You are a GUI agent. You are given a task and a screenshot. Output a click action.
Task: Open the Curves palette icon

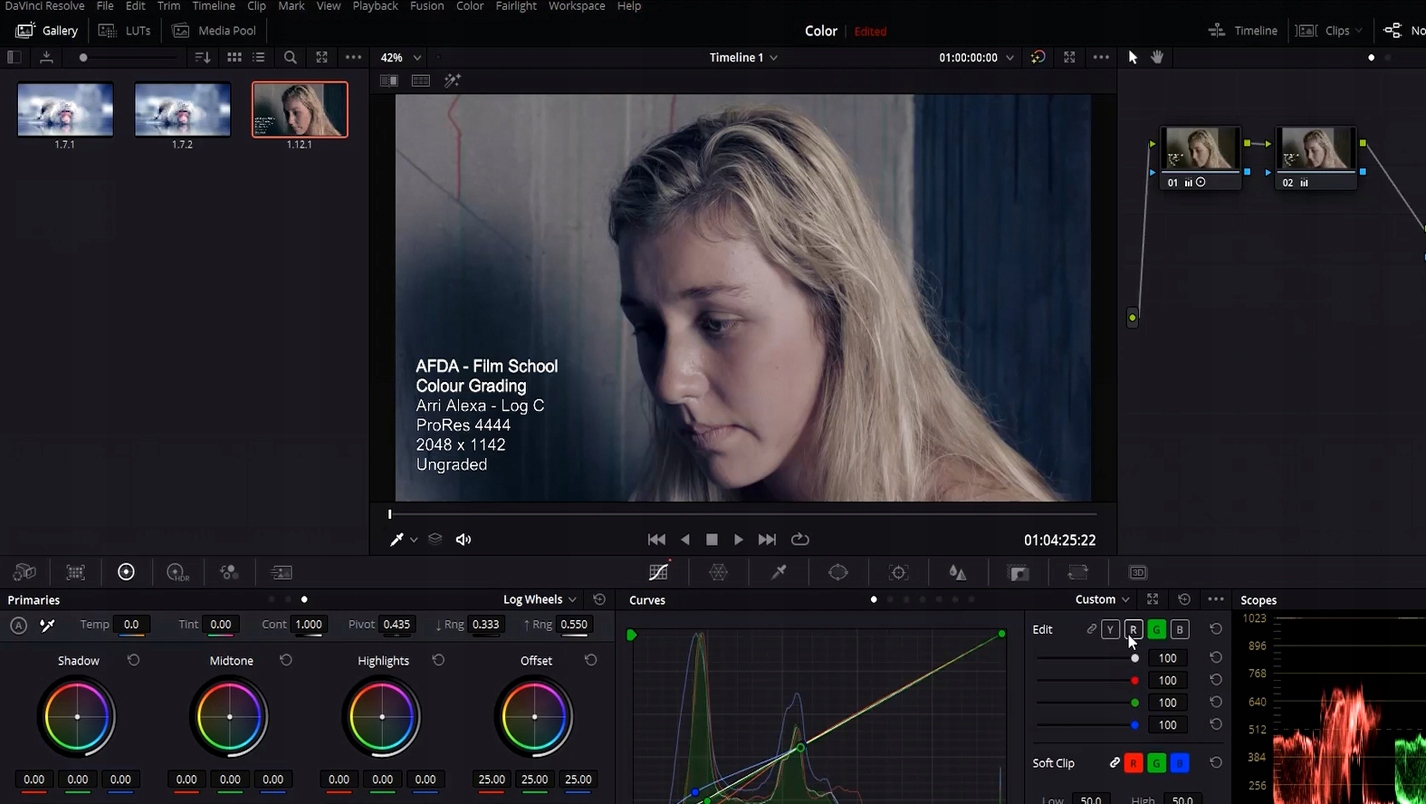coord(658,572)
